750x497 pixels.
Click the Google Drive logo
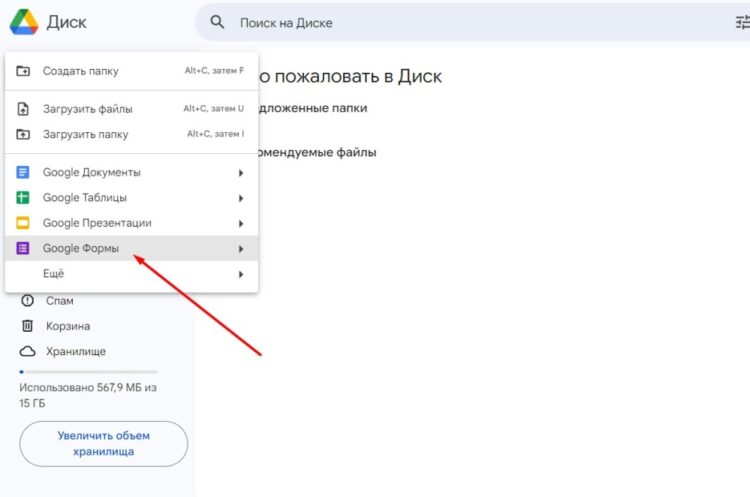[x=24, y=22]
